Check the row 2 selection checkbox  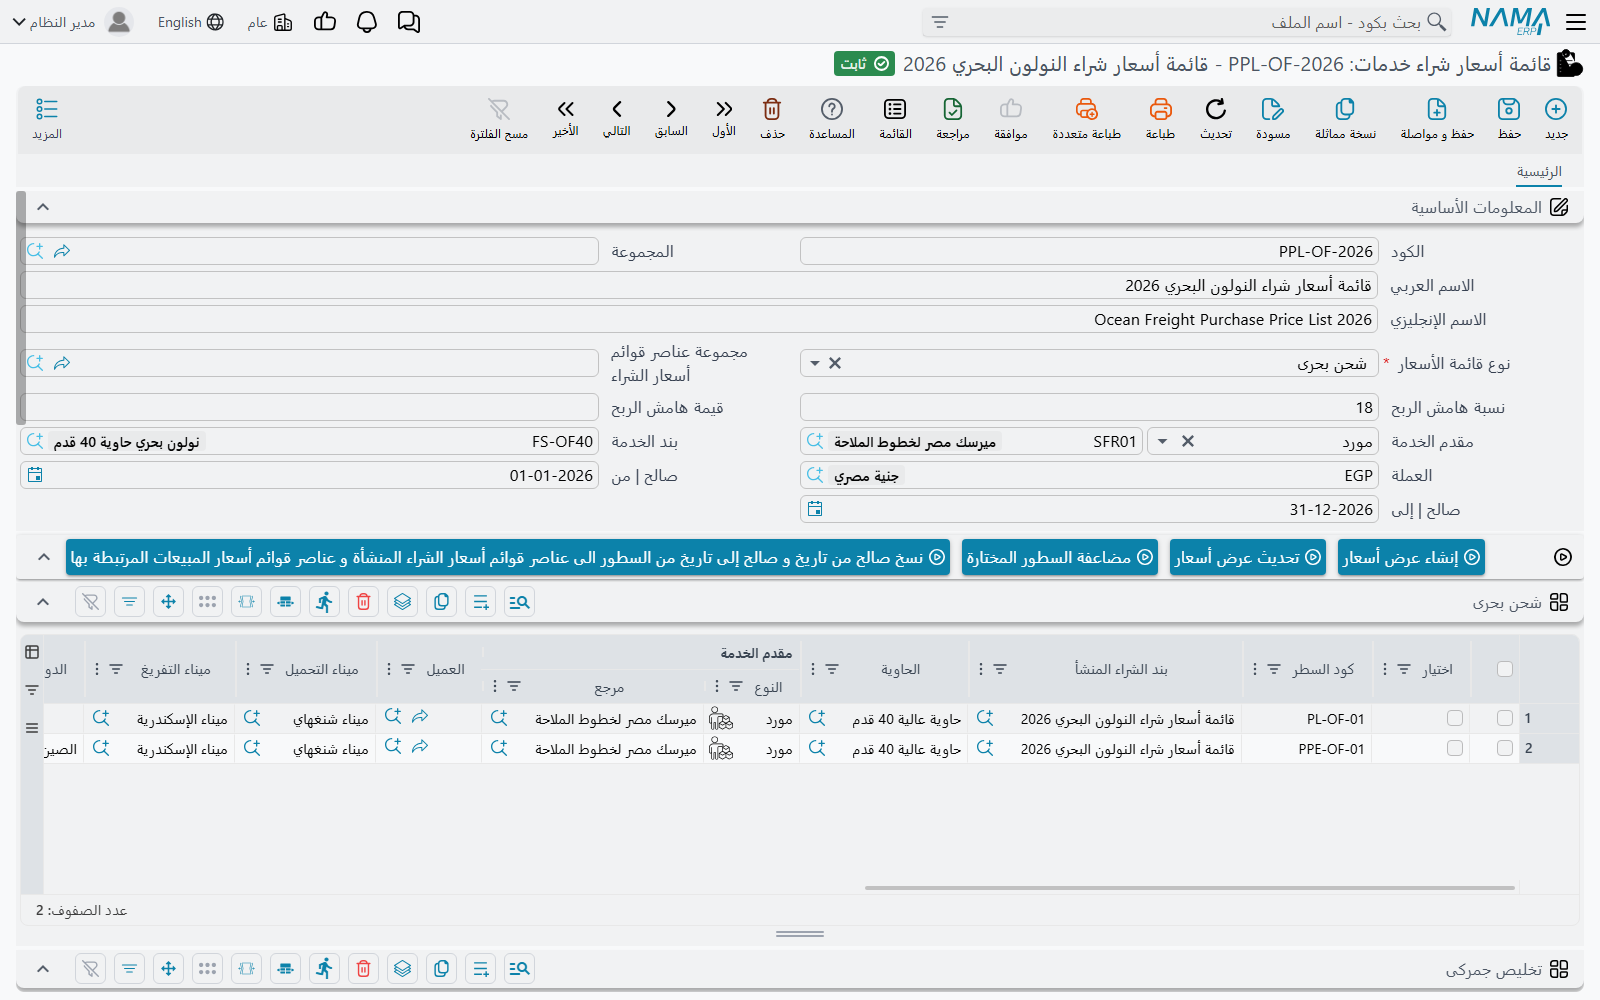click(x=1505, y=748)
